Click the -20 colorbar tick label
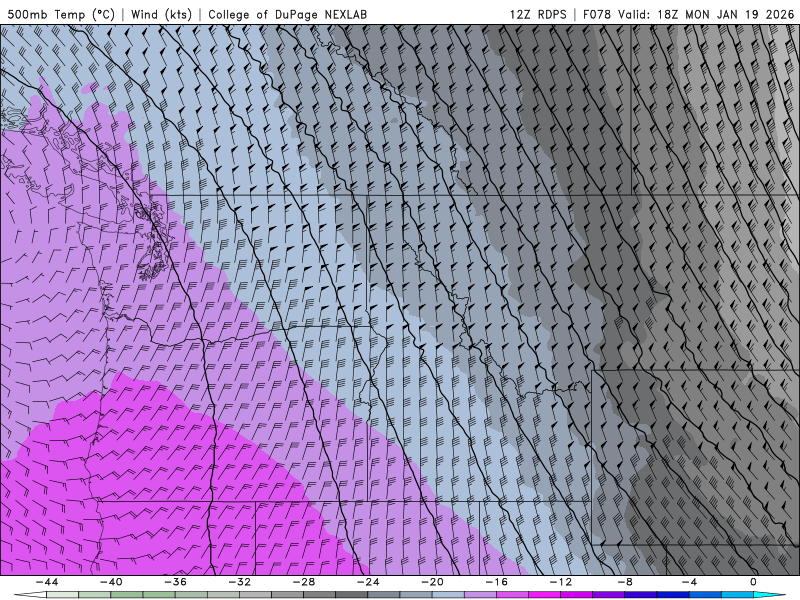Viewport: 800px width, 600px height. coord(432,582)
